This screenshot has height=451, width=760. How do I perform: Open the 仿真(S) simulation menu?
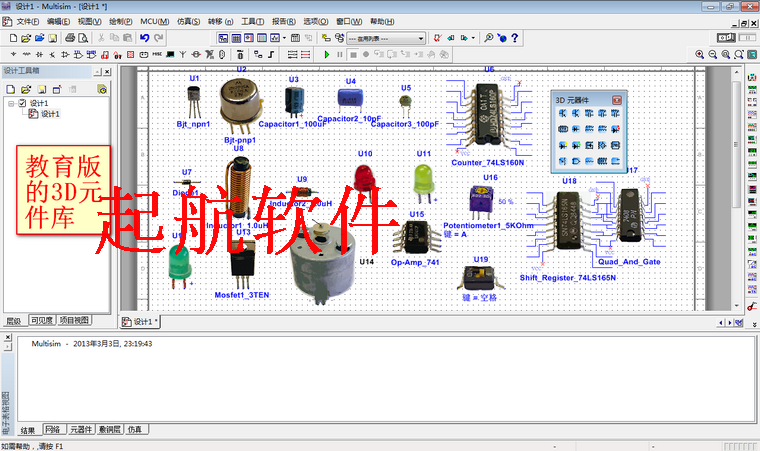(187, 21)
